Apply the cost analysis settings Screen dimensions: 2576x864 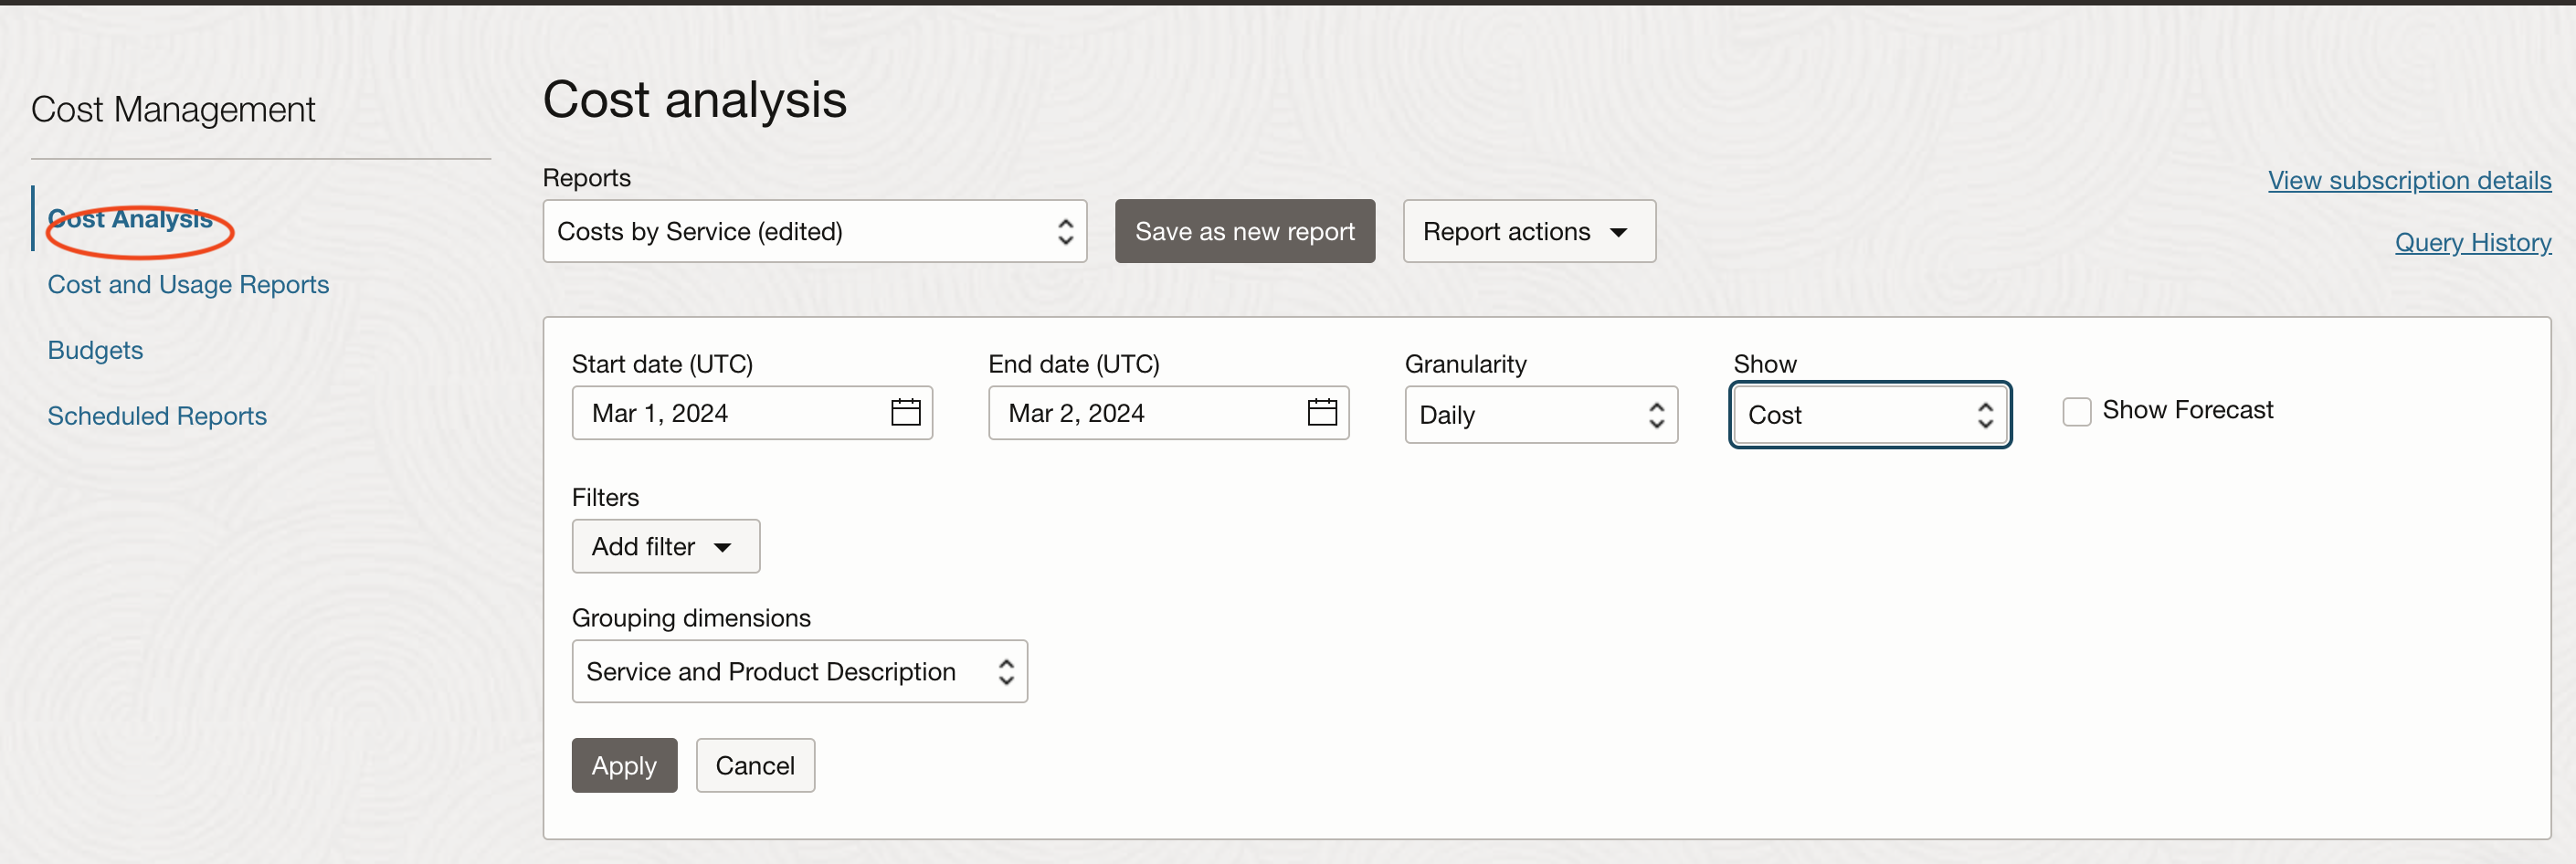(623, 765)
